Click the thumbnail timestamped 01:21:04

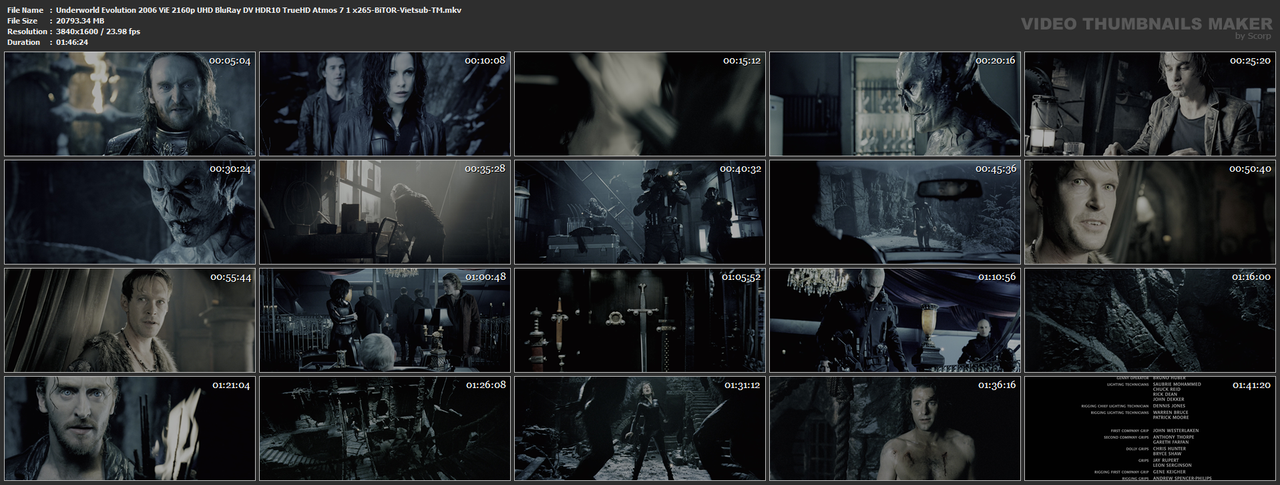[x=130, y=428]
